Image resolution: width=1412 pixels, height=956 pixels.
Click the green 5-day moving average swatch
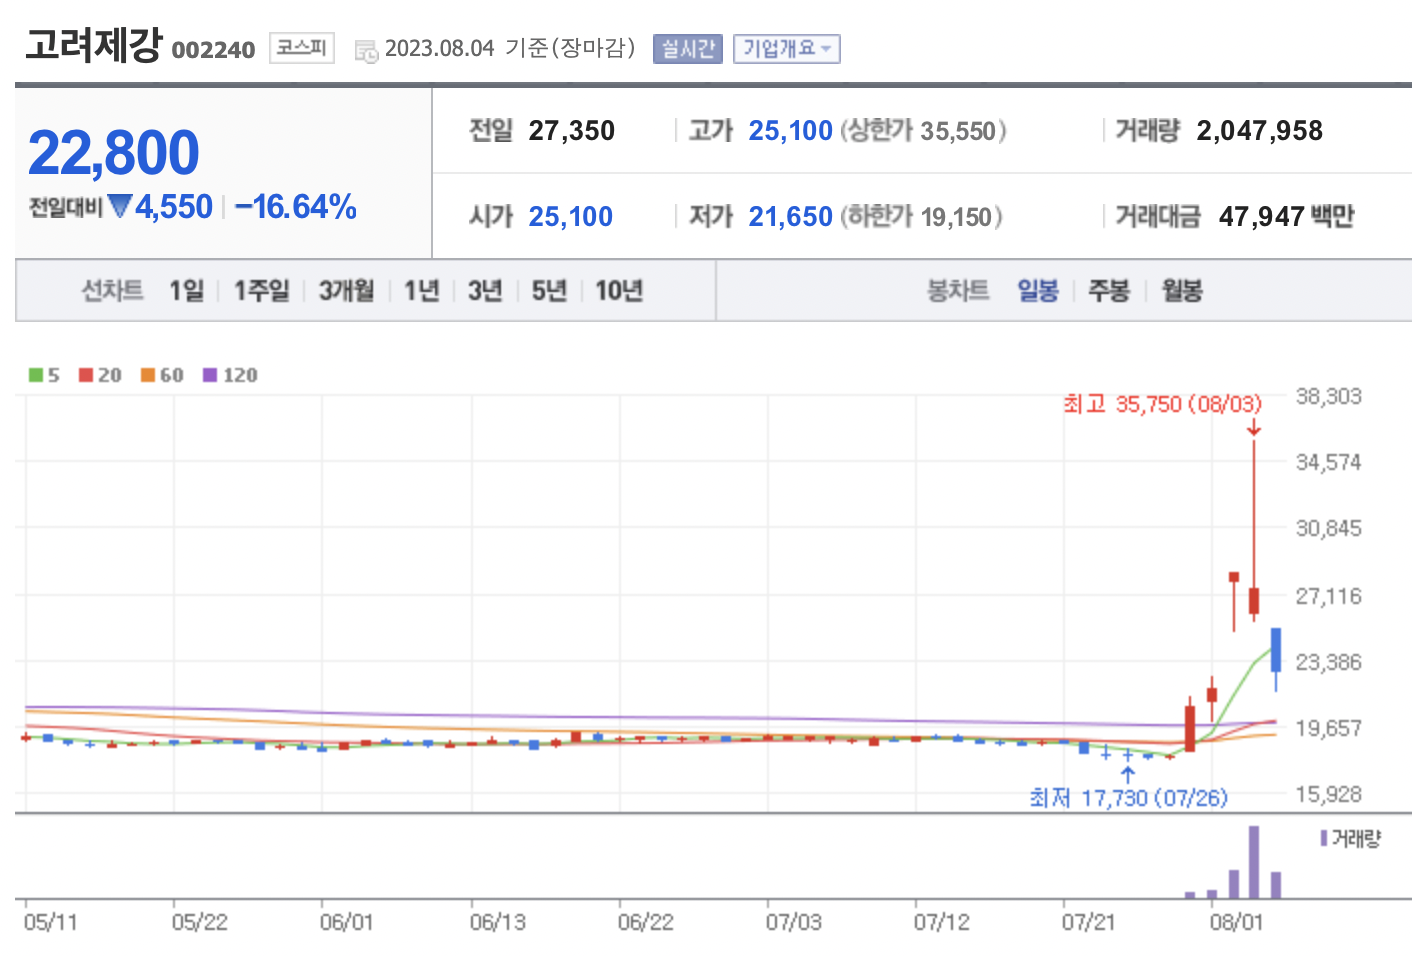click(35, 375)
